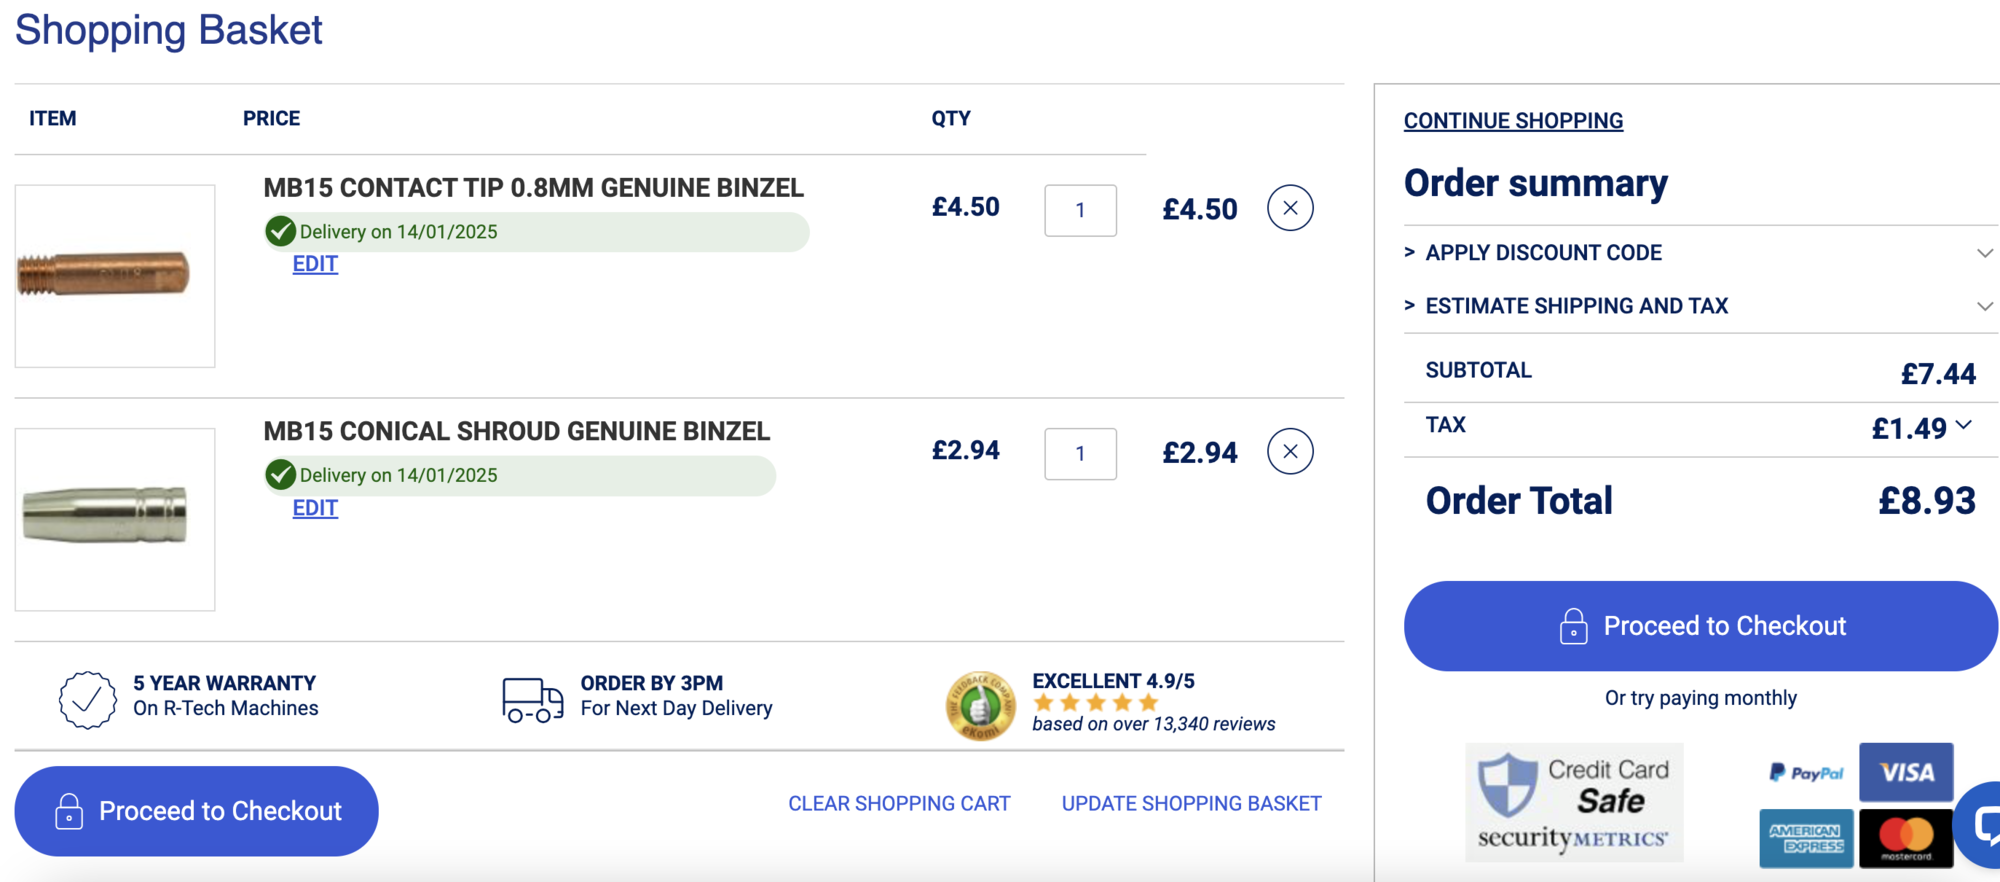Click the American Express icon
2000x882 pixels.
pyautogui.click(x=1806, y=838)
